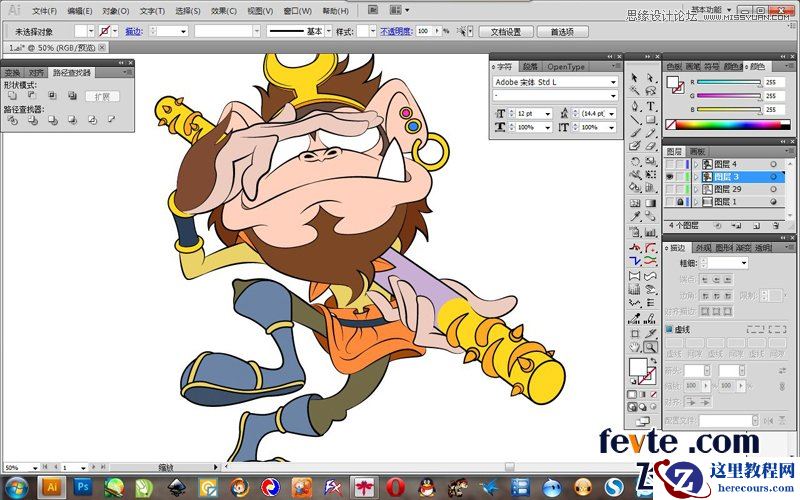Image resolution: width=800 pixels, height=500 pixels.
Task: Click the 首选项 button
Action: 563,31
